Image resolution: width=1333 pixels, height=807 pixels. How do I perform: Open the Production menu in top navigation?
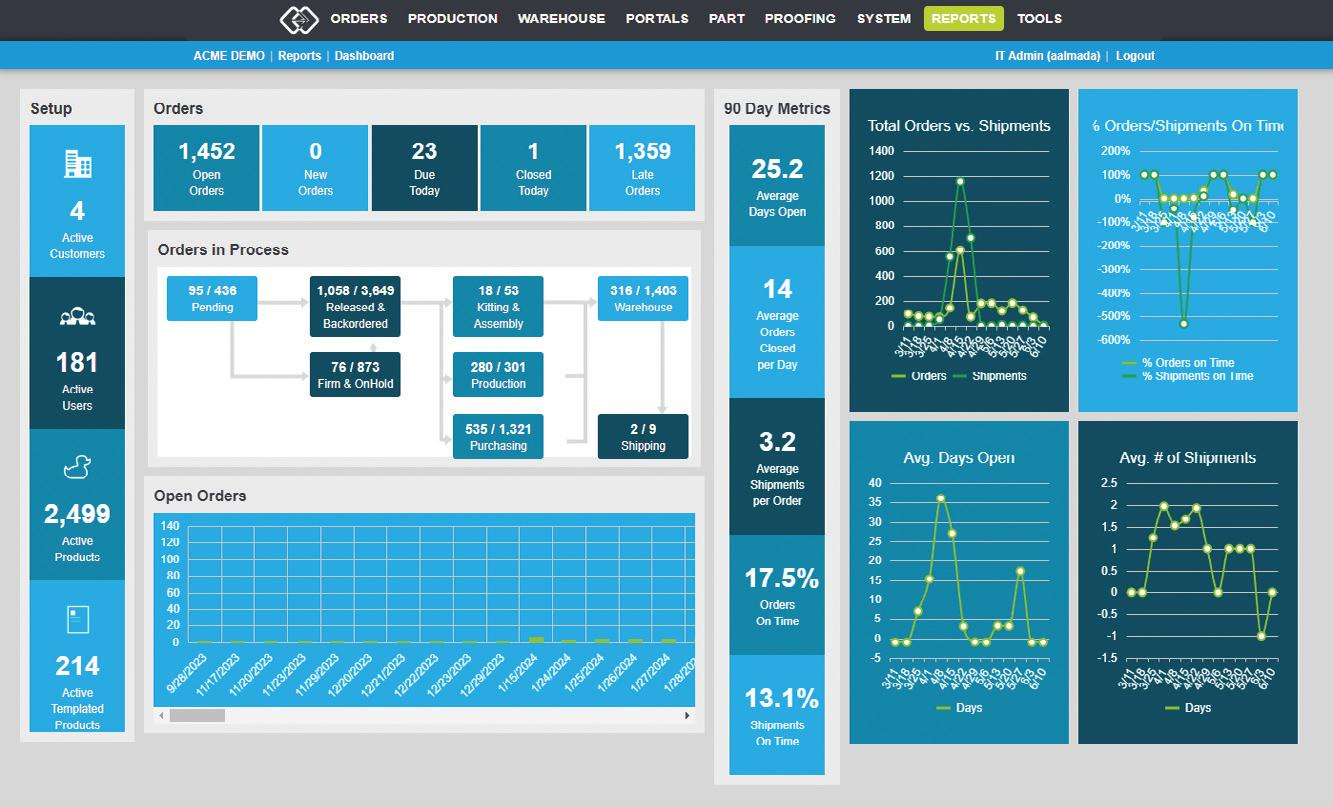(452, 18)
